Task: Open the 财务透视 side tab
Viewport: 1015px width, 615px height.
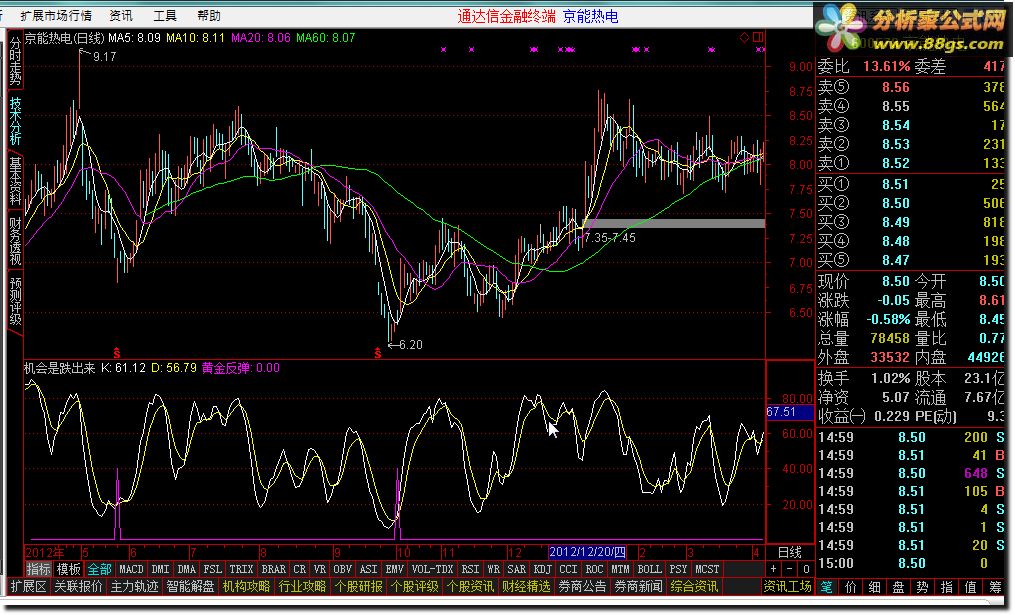Action: 15,241
